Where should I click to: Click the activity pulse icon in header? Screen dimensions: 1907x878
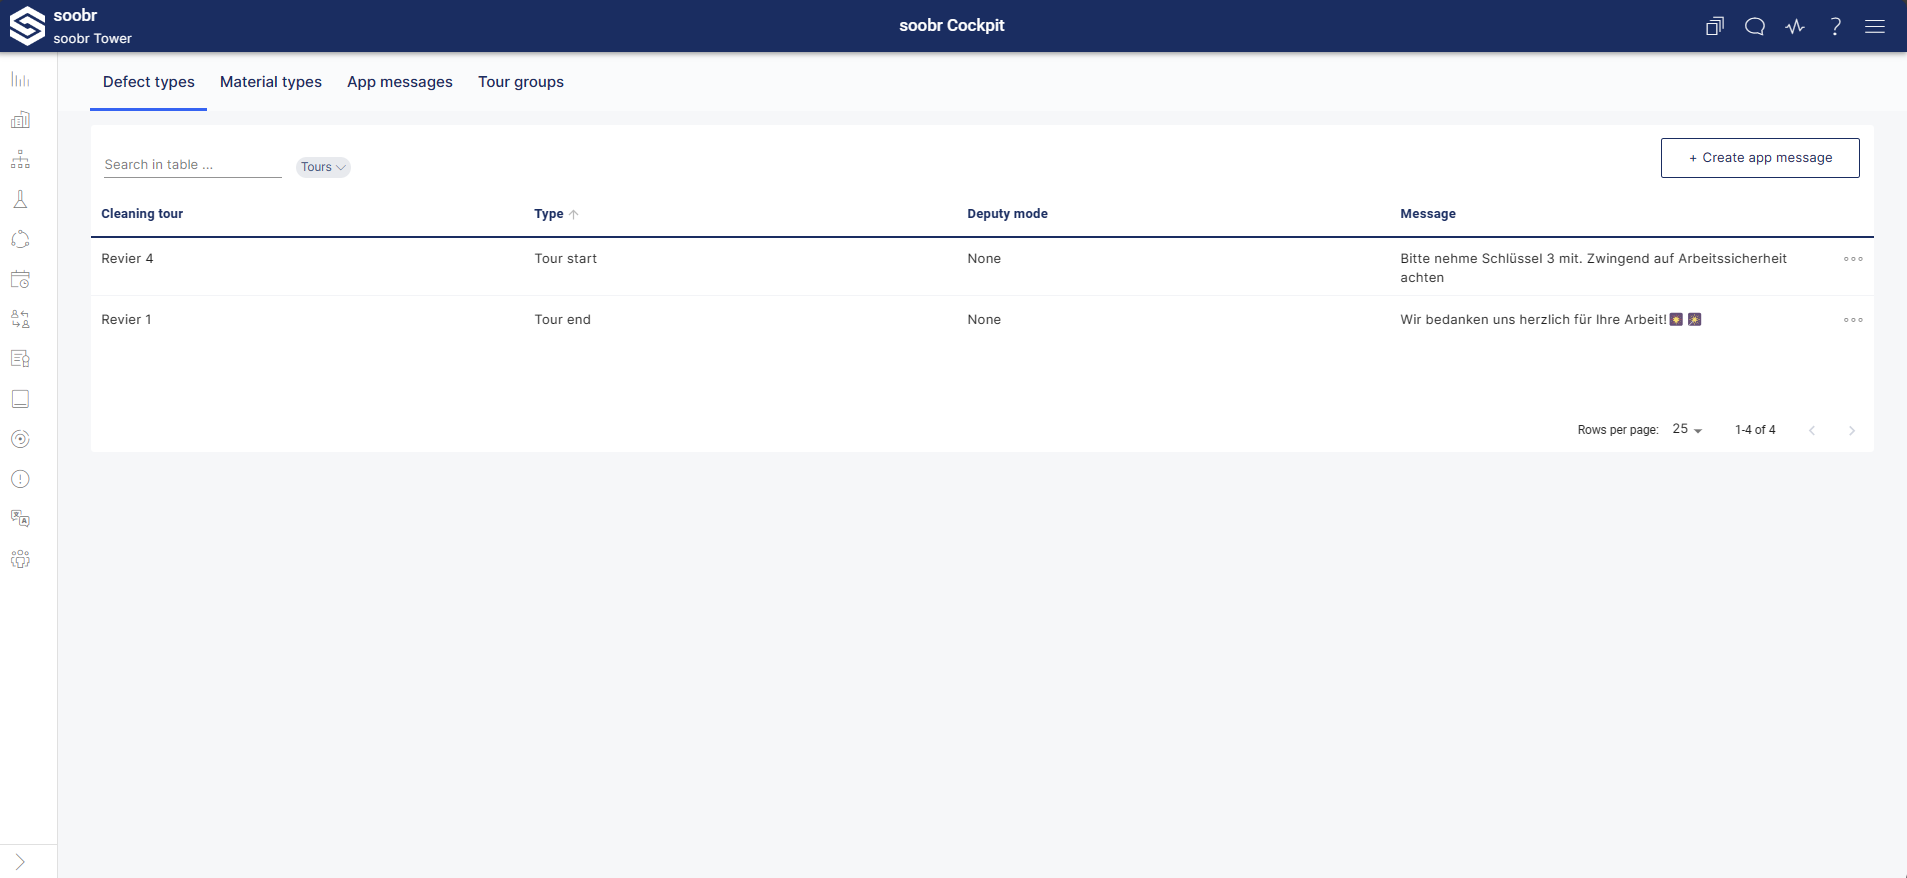tap(1795, 27)
